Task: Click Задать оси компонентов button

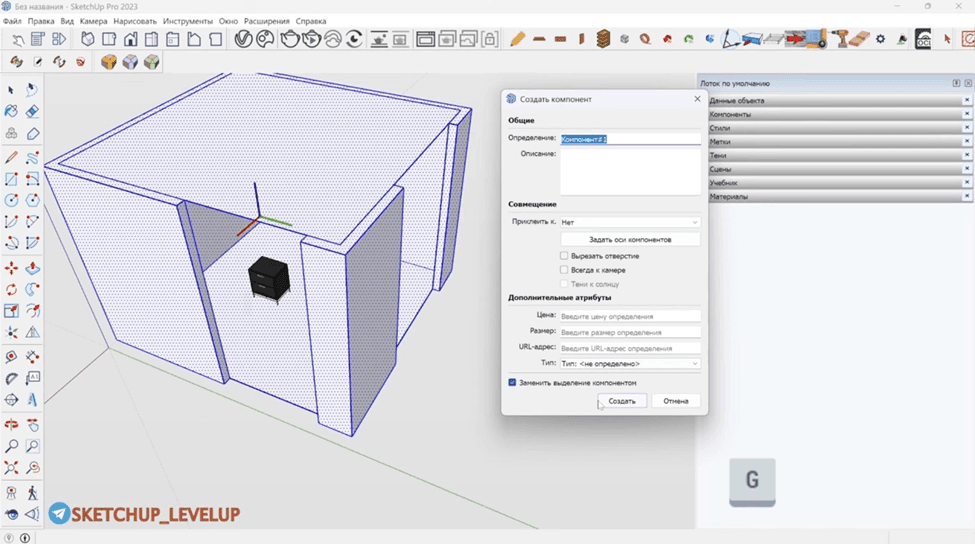Action: tap(630, 239)
